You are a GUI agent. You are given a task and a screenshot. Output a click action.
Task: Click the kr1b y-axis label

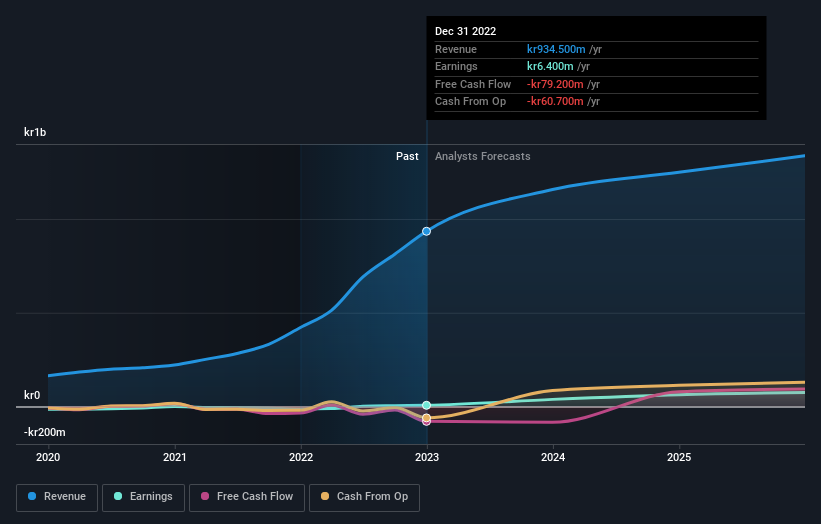[x=35, y=132]
